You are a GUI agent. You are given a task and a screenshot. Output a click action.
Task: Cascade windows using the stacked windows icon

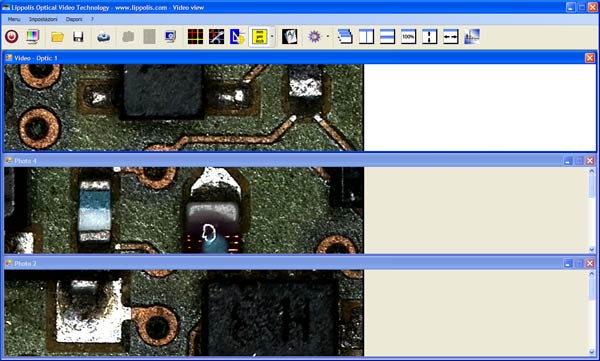(x=345, y=37)
